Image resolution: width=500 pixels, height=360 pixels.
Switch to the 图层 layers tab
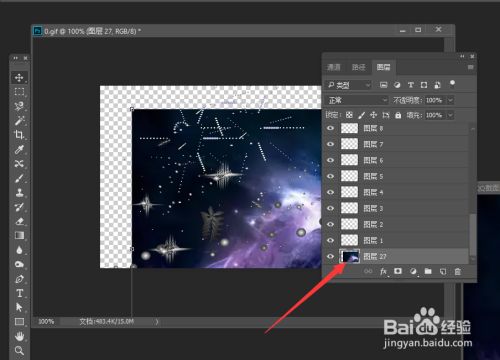click(x=384, y=67)
